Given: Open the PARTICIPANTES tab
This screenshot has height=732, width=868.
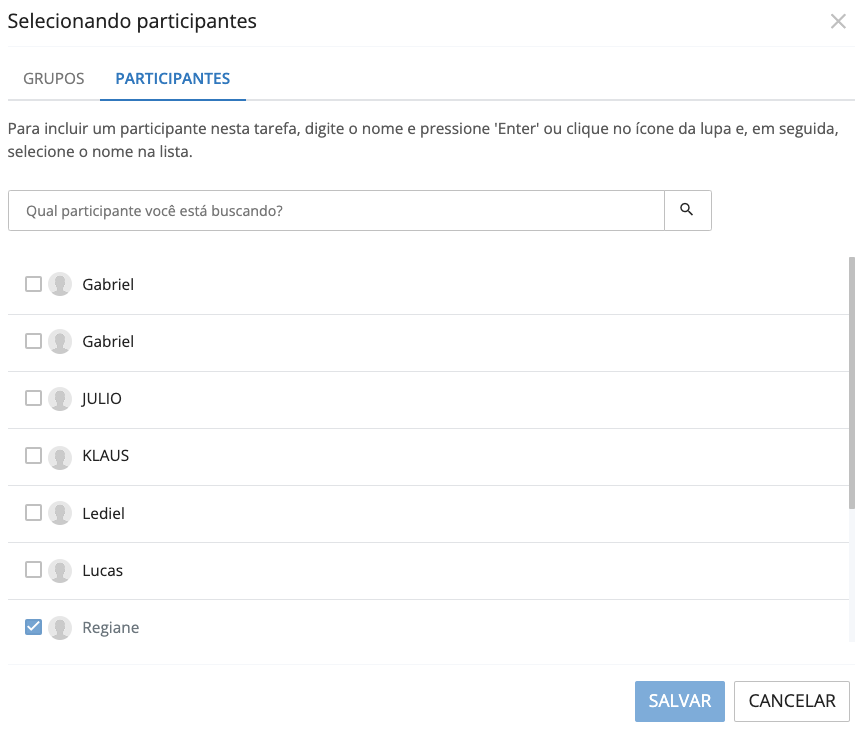Looking at the screenshot, I should tap(172, 78).
